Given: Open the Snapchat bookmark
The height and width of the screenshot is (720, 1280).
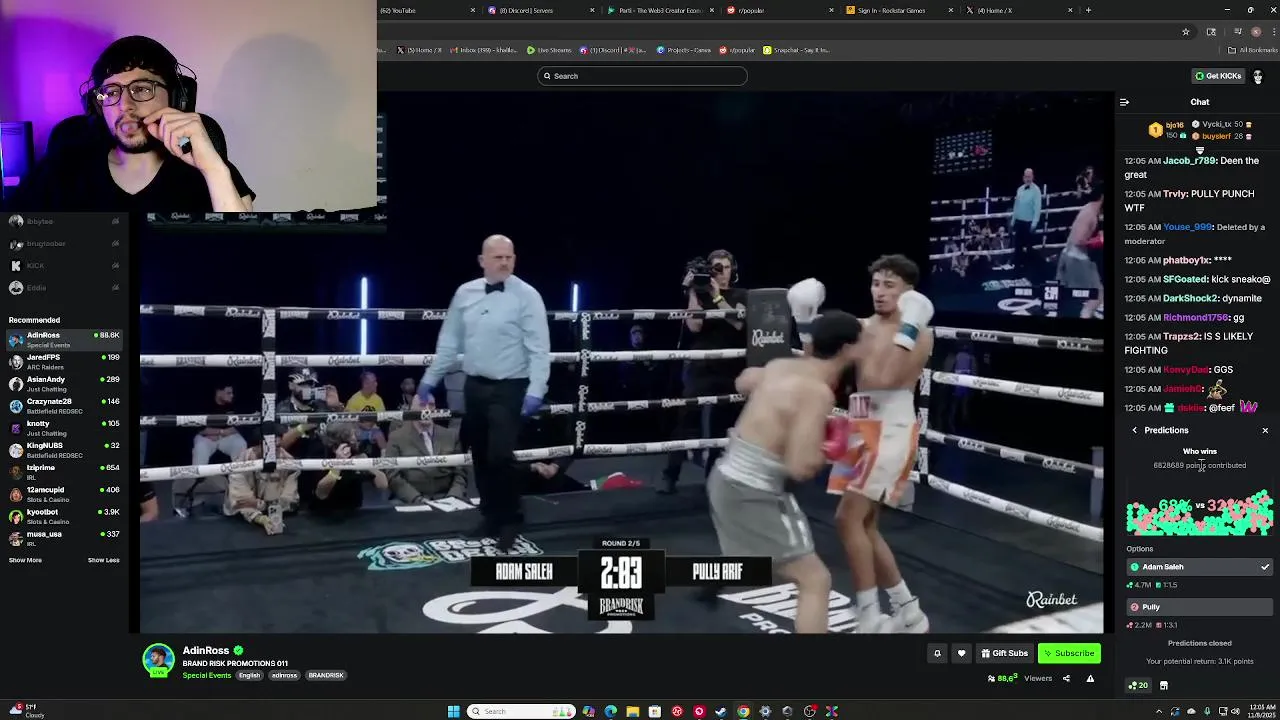Looking at the screenshot, I should [x=797, y=50].
